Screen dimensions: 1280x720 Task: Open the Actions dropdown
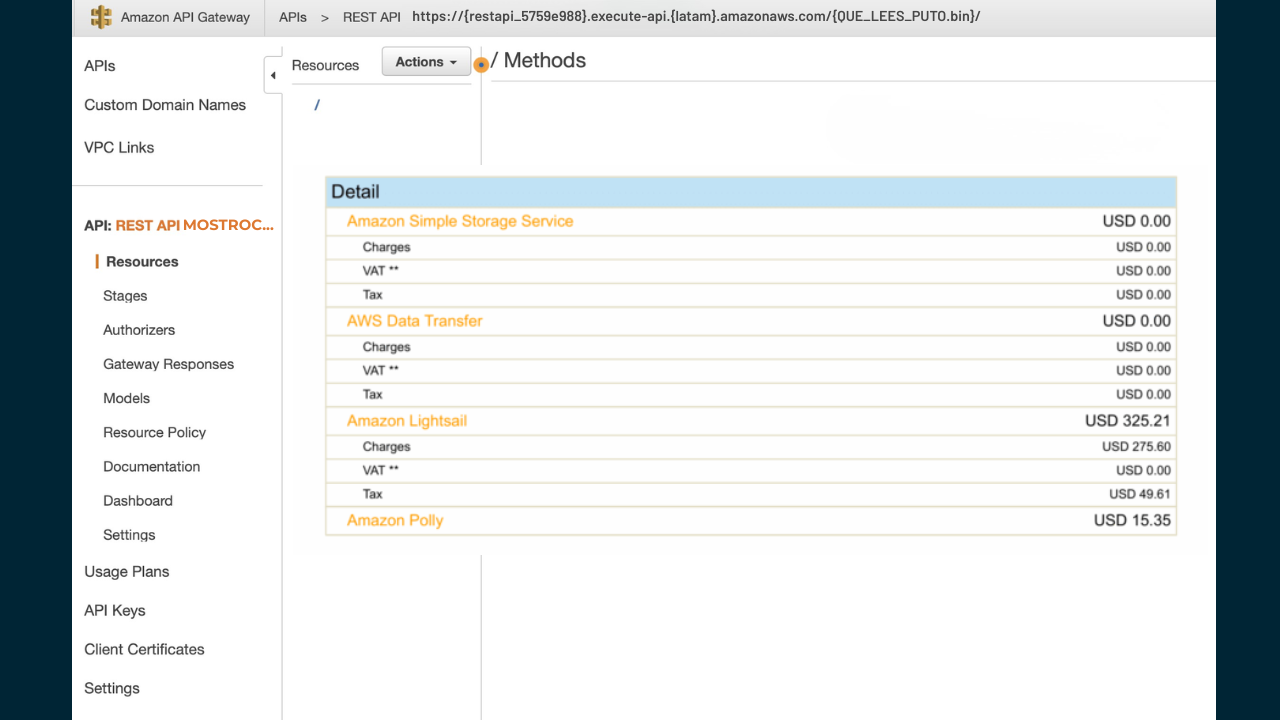pyautogui.click(x=426, y=62)
